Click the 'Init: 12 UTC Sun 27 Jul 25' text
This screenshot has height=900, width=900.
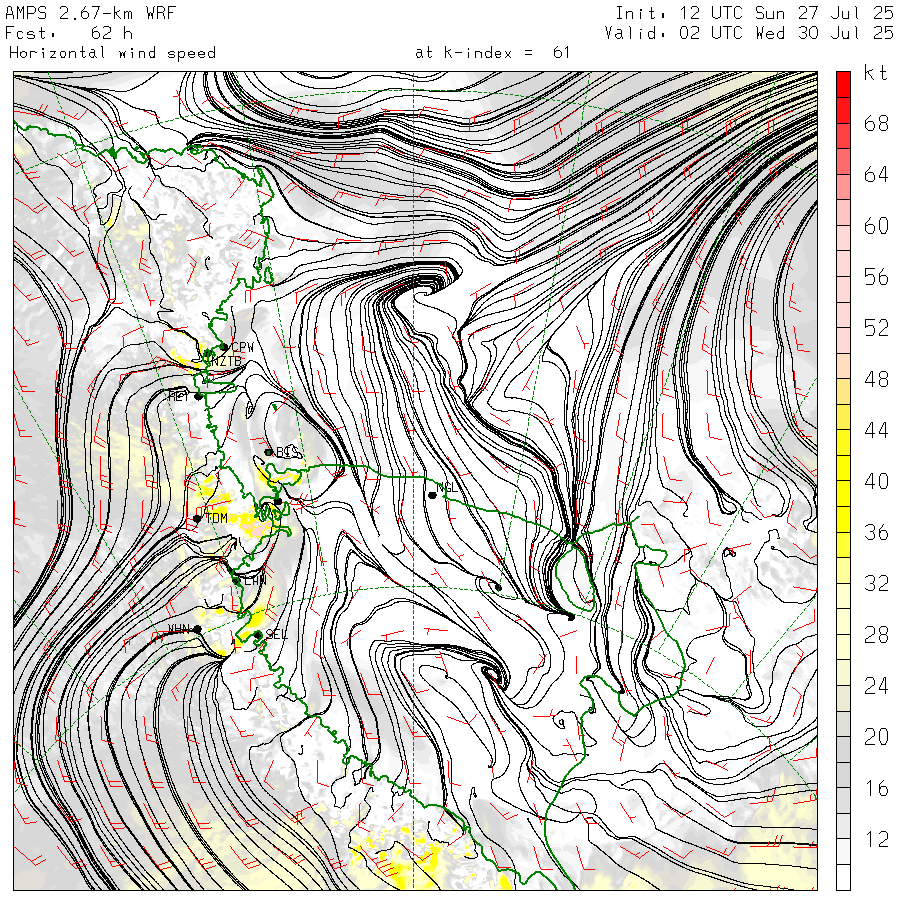754,13
